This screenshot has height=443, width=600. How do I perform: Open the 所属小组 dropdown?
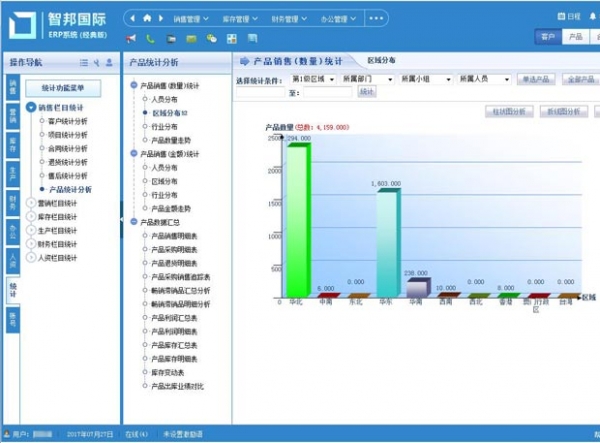click(x=426, y=79)
